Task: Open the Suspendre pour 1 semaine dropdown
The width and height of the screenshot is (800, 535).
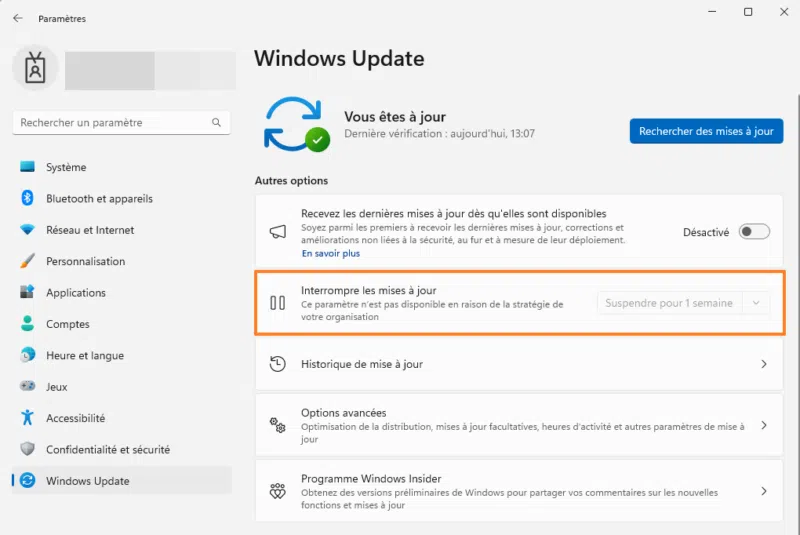Action: (684, 303)
